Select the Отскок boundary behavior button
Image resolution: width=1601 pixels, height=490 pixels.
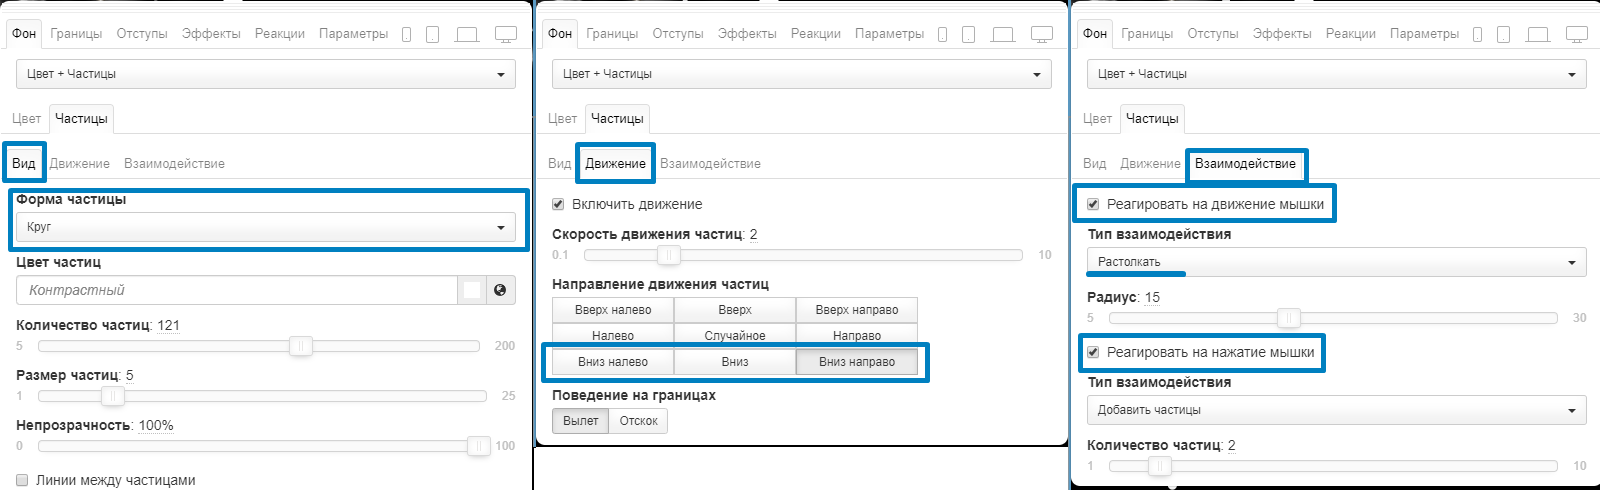638,421
